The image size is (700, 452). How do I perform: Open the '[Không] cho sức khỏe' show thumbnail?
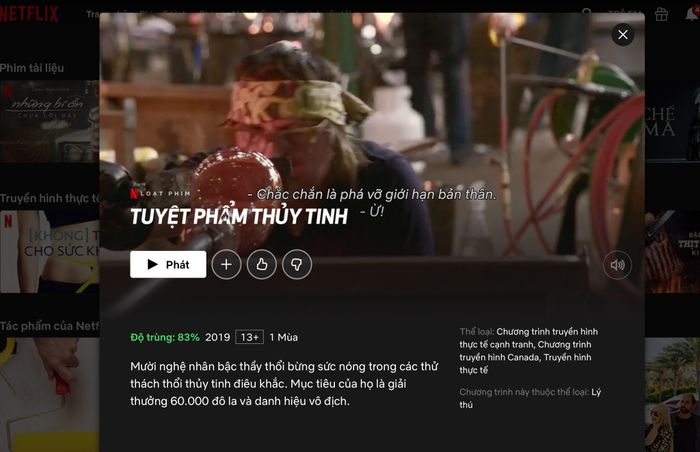click(x=49, y=251)
